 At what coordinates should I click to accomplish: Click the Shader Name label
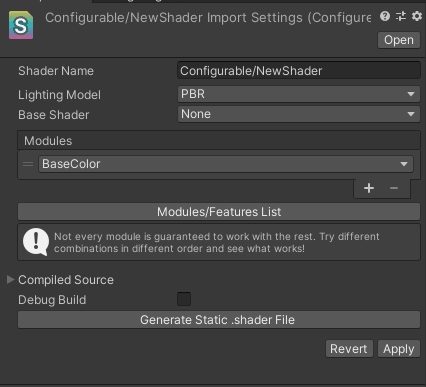tap(56, 71)
